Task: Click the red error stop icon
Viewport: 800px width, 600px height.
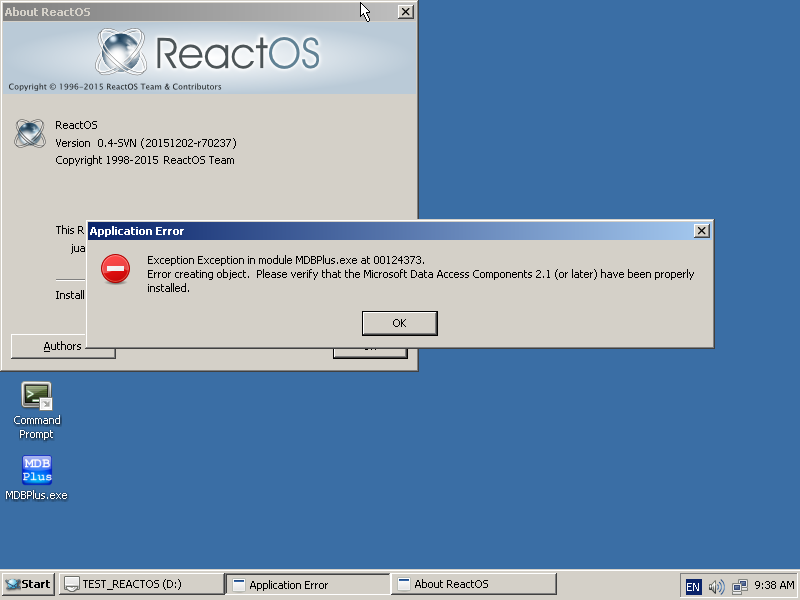Action: (115, 268)
